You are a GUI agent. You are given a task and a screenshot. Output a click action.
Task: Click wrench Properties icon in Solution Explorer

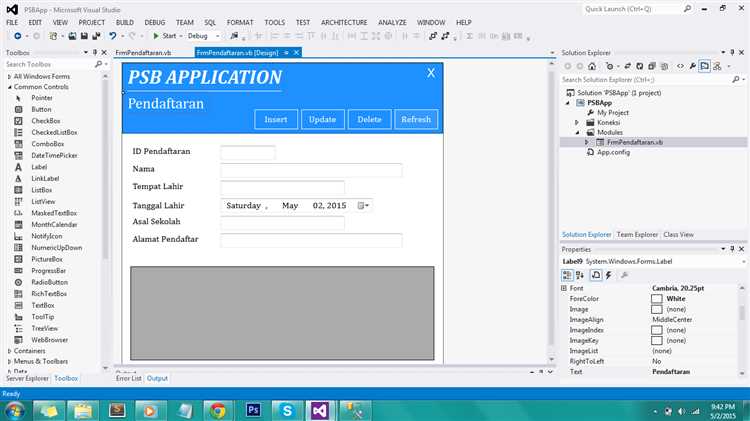(x=693, y=66)
